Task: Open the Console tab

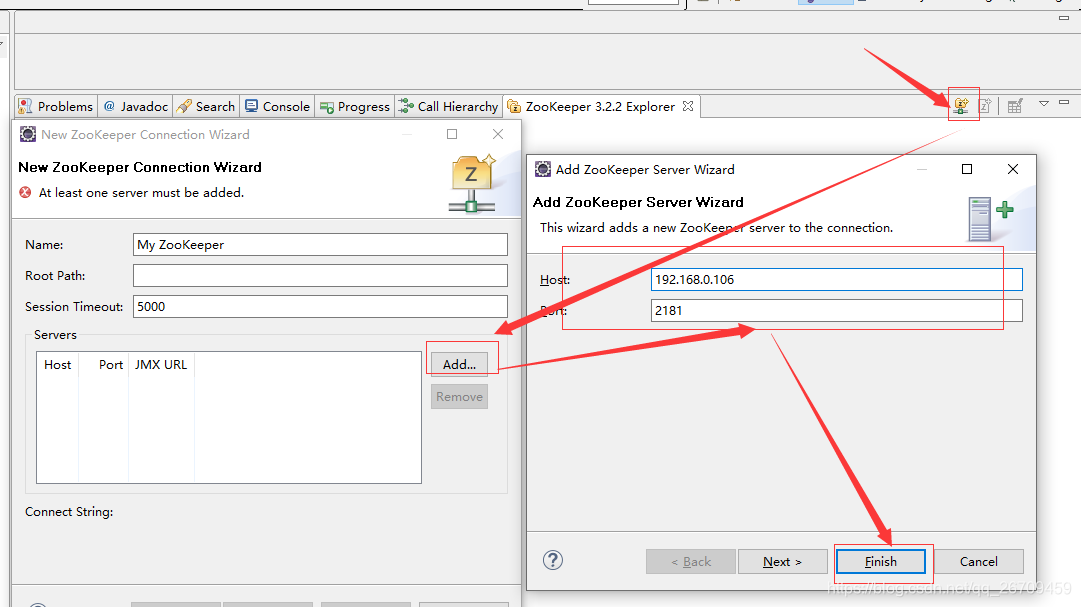Action: pos(278,106)
